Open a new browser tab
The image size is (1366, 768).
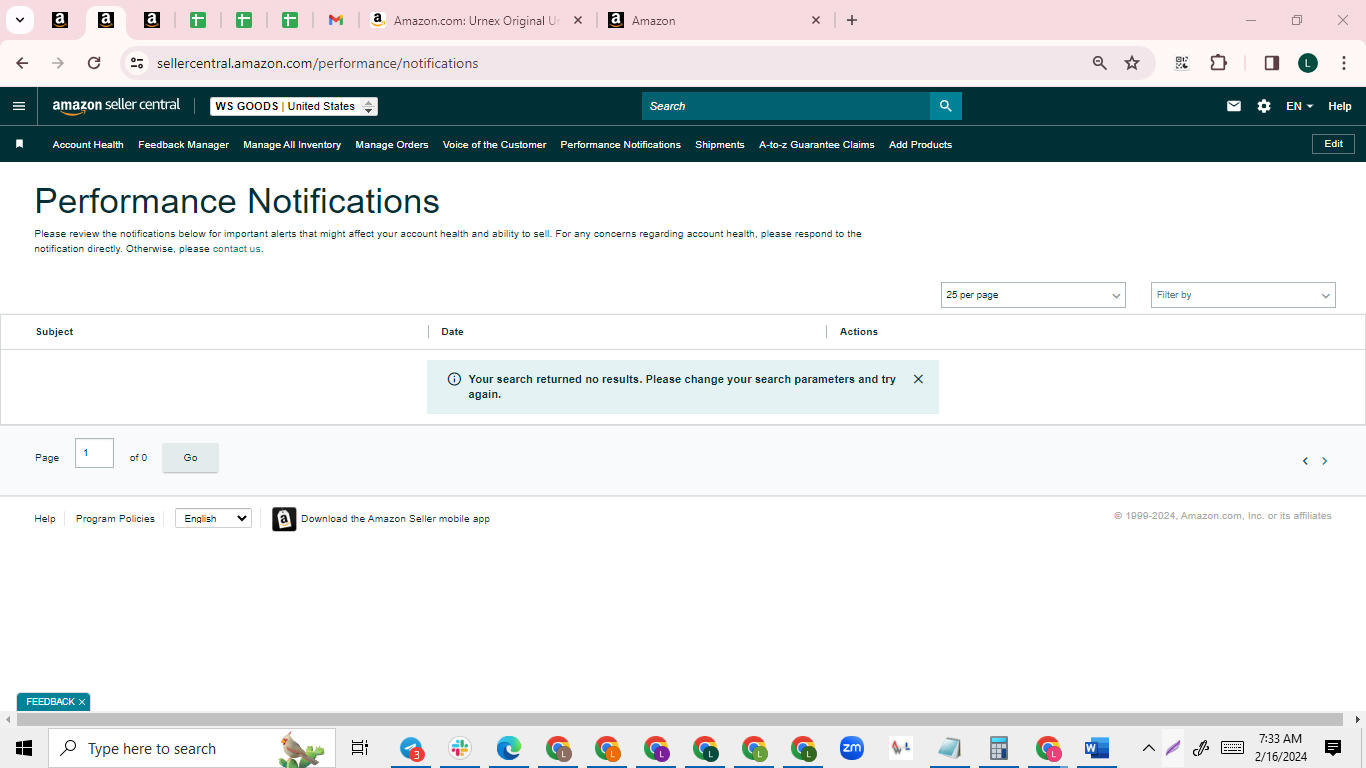point(852,20)
